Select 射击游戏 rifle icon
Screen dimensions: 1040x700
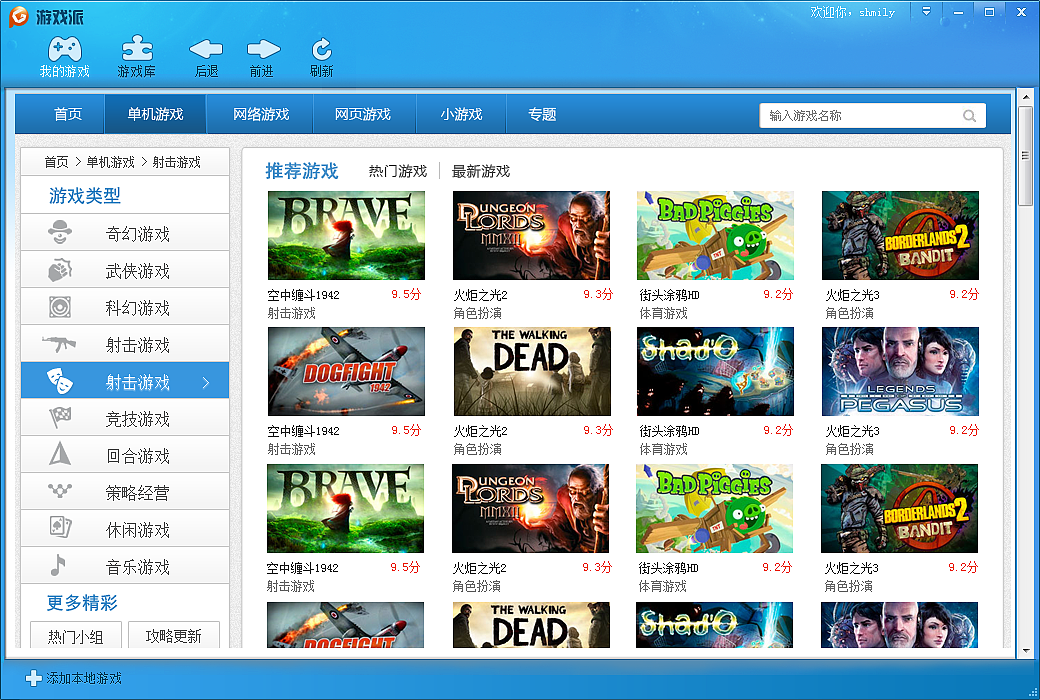[x=59, y=344]
